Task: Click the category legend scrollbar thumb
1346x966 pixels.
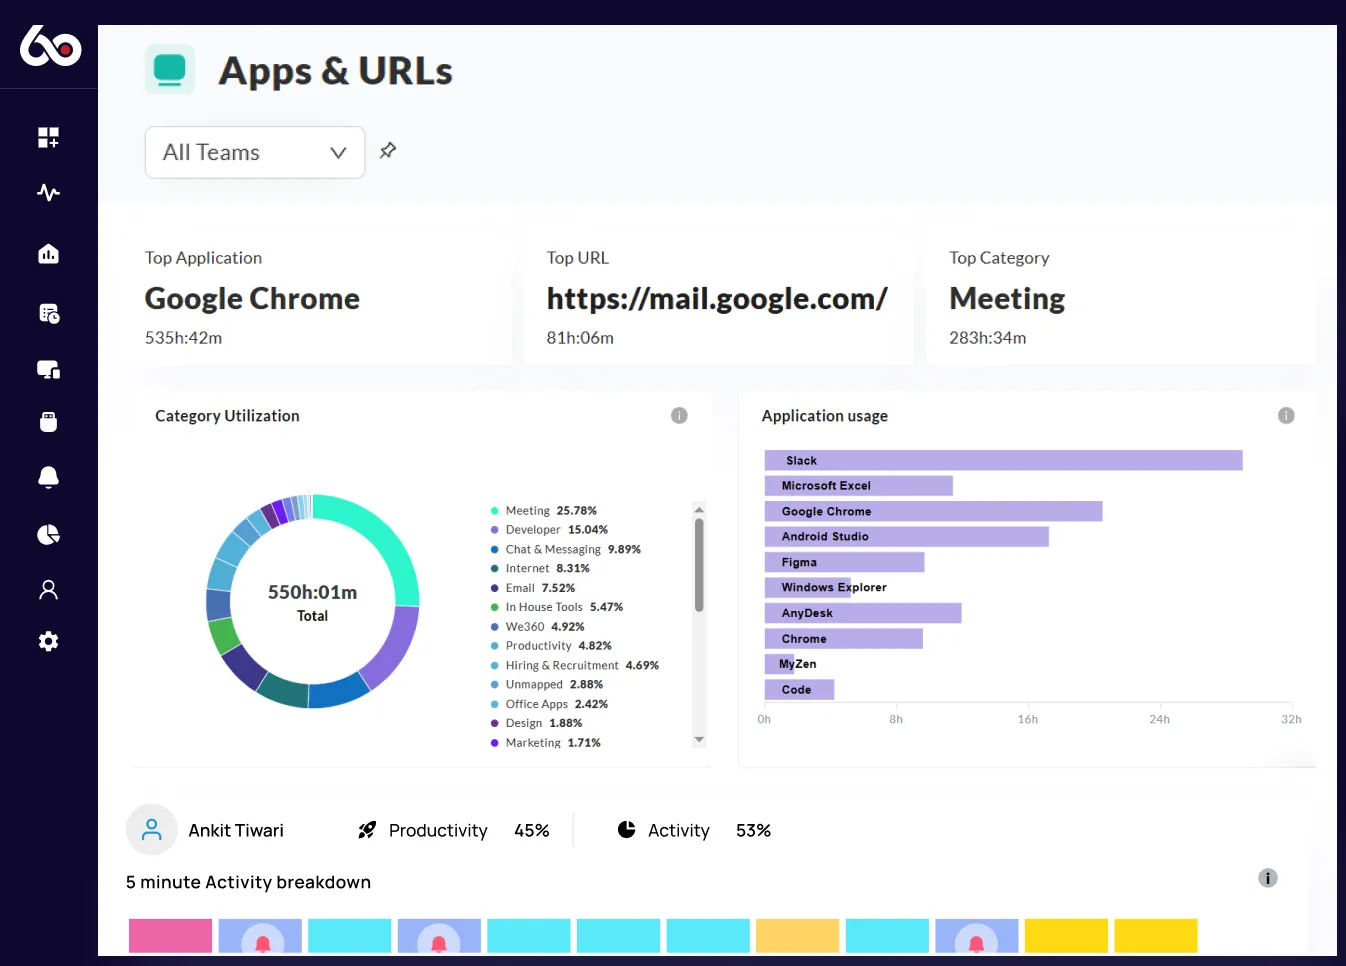Action: pyautogui.click(x=699, y=564)
